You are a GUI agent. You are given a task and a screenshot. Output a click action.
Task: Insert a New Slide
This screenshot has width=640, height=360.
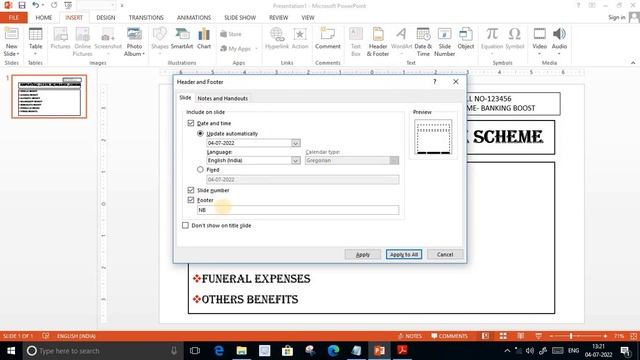11,41
